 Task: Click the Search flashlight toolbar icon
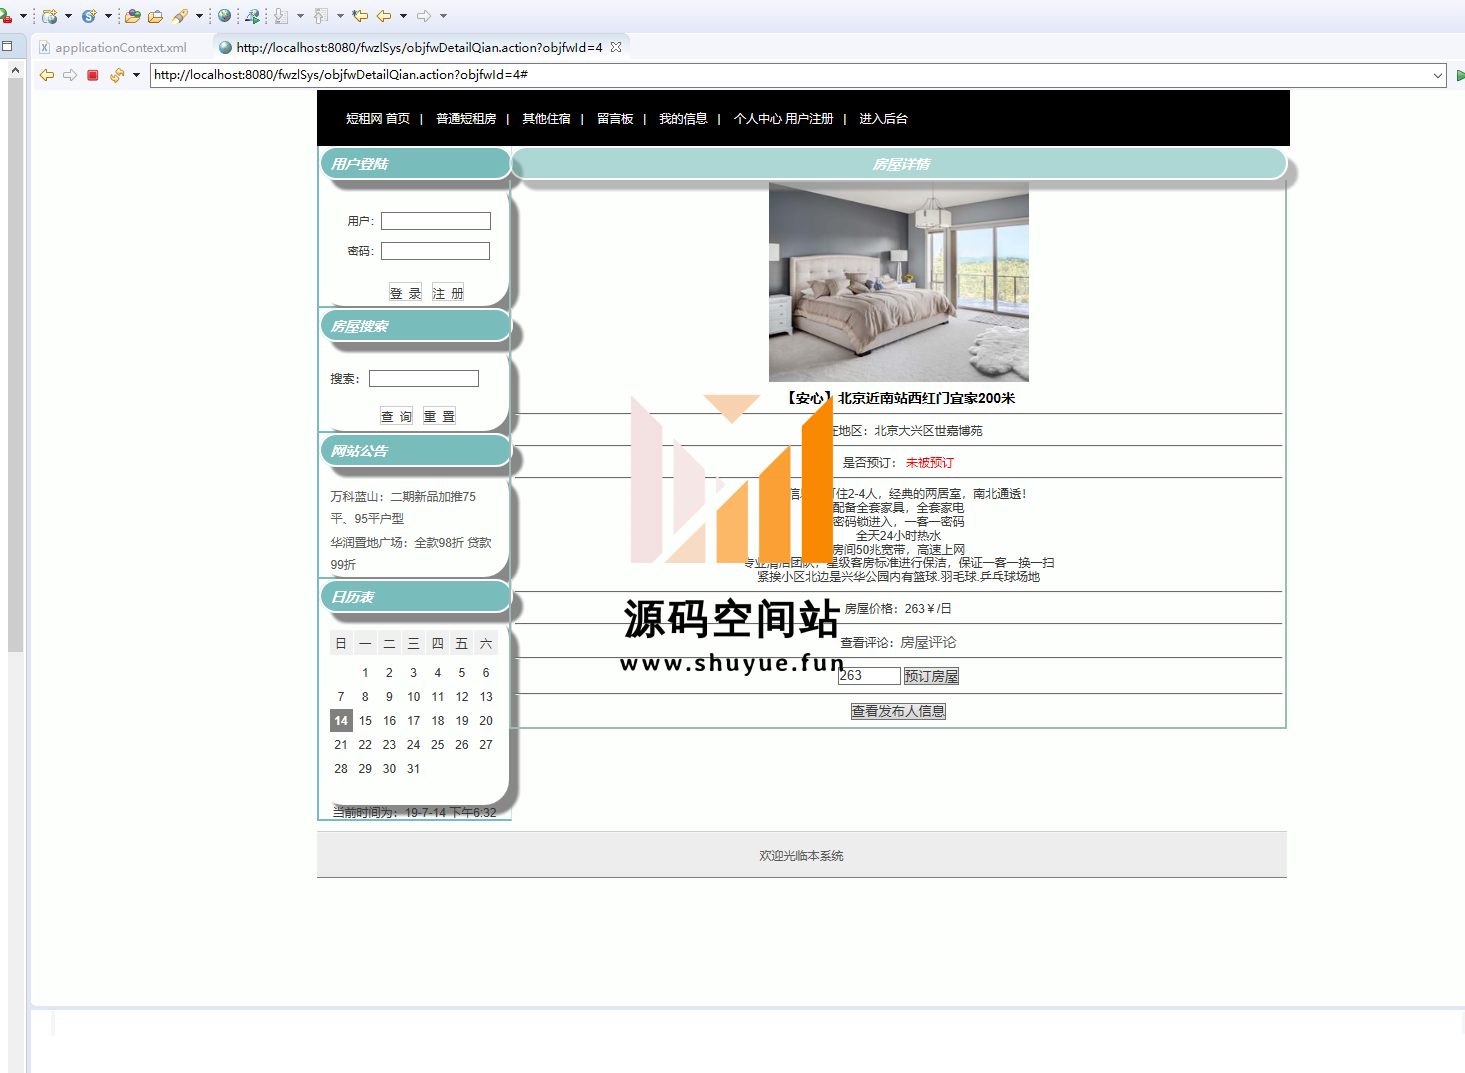[180, 16]
